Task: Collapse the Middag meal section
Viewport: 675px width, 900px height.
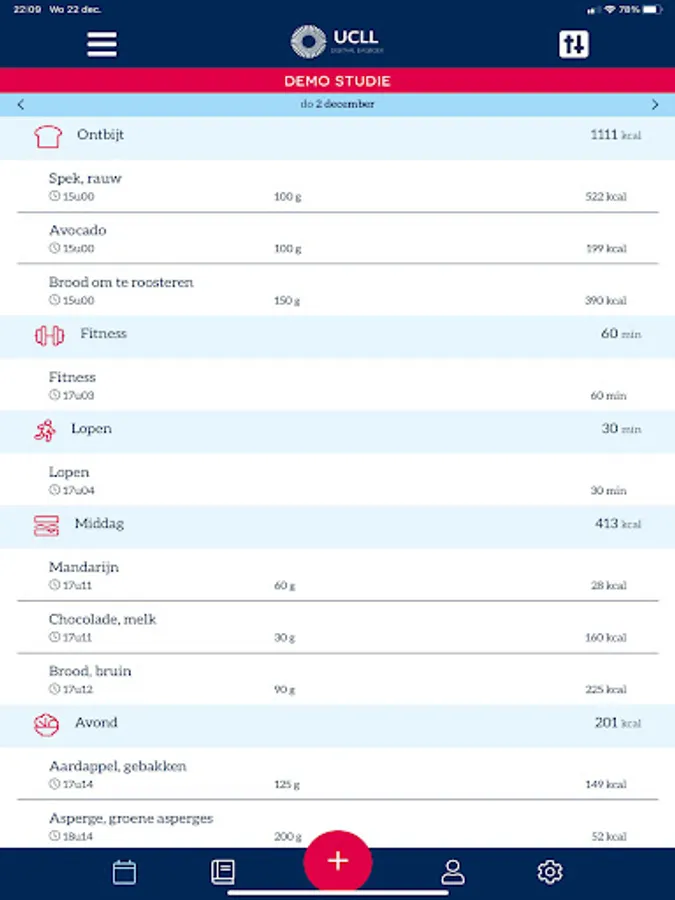Action: pos(337,524)
